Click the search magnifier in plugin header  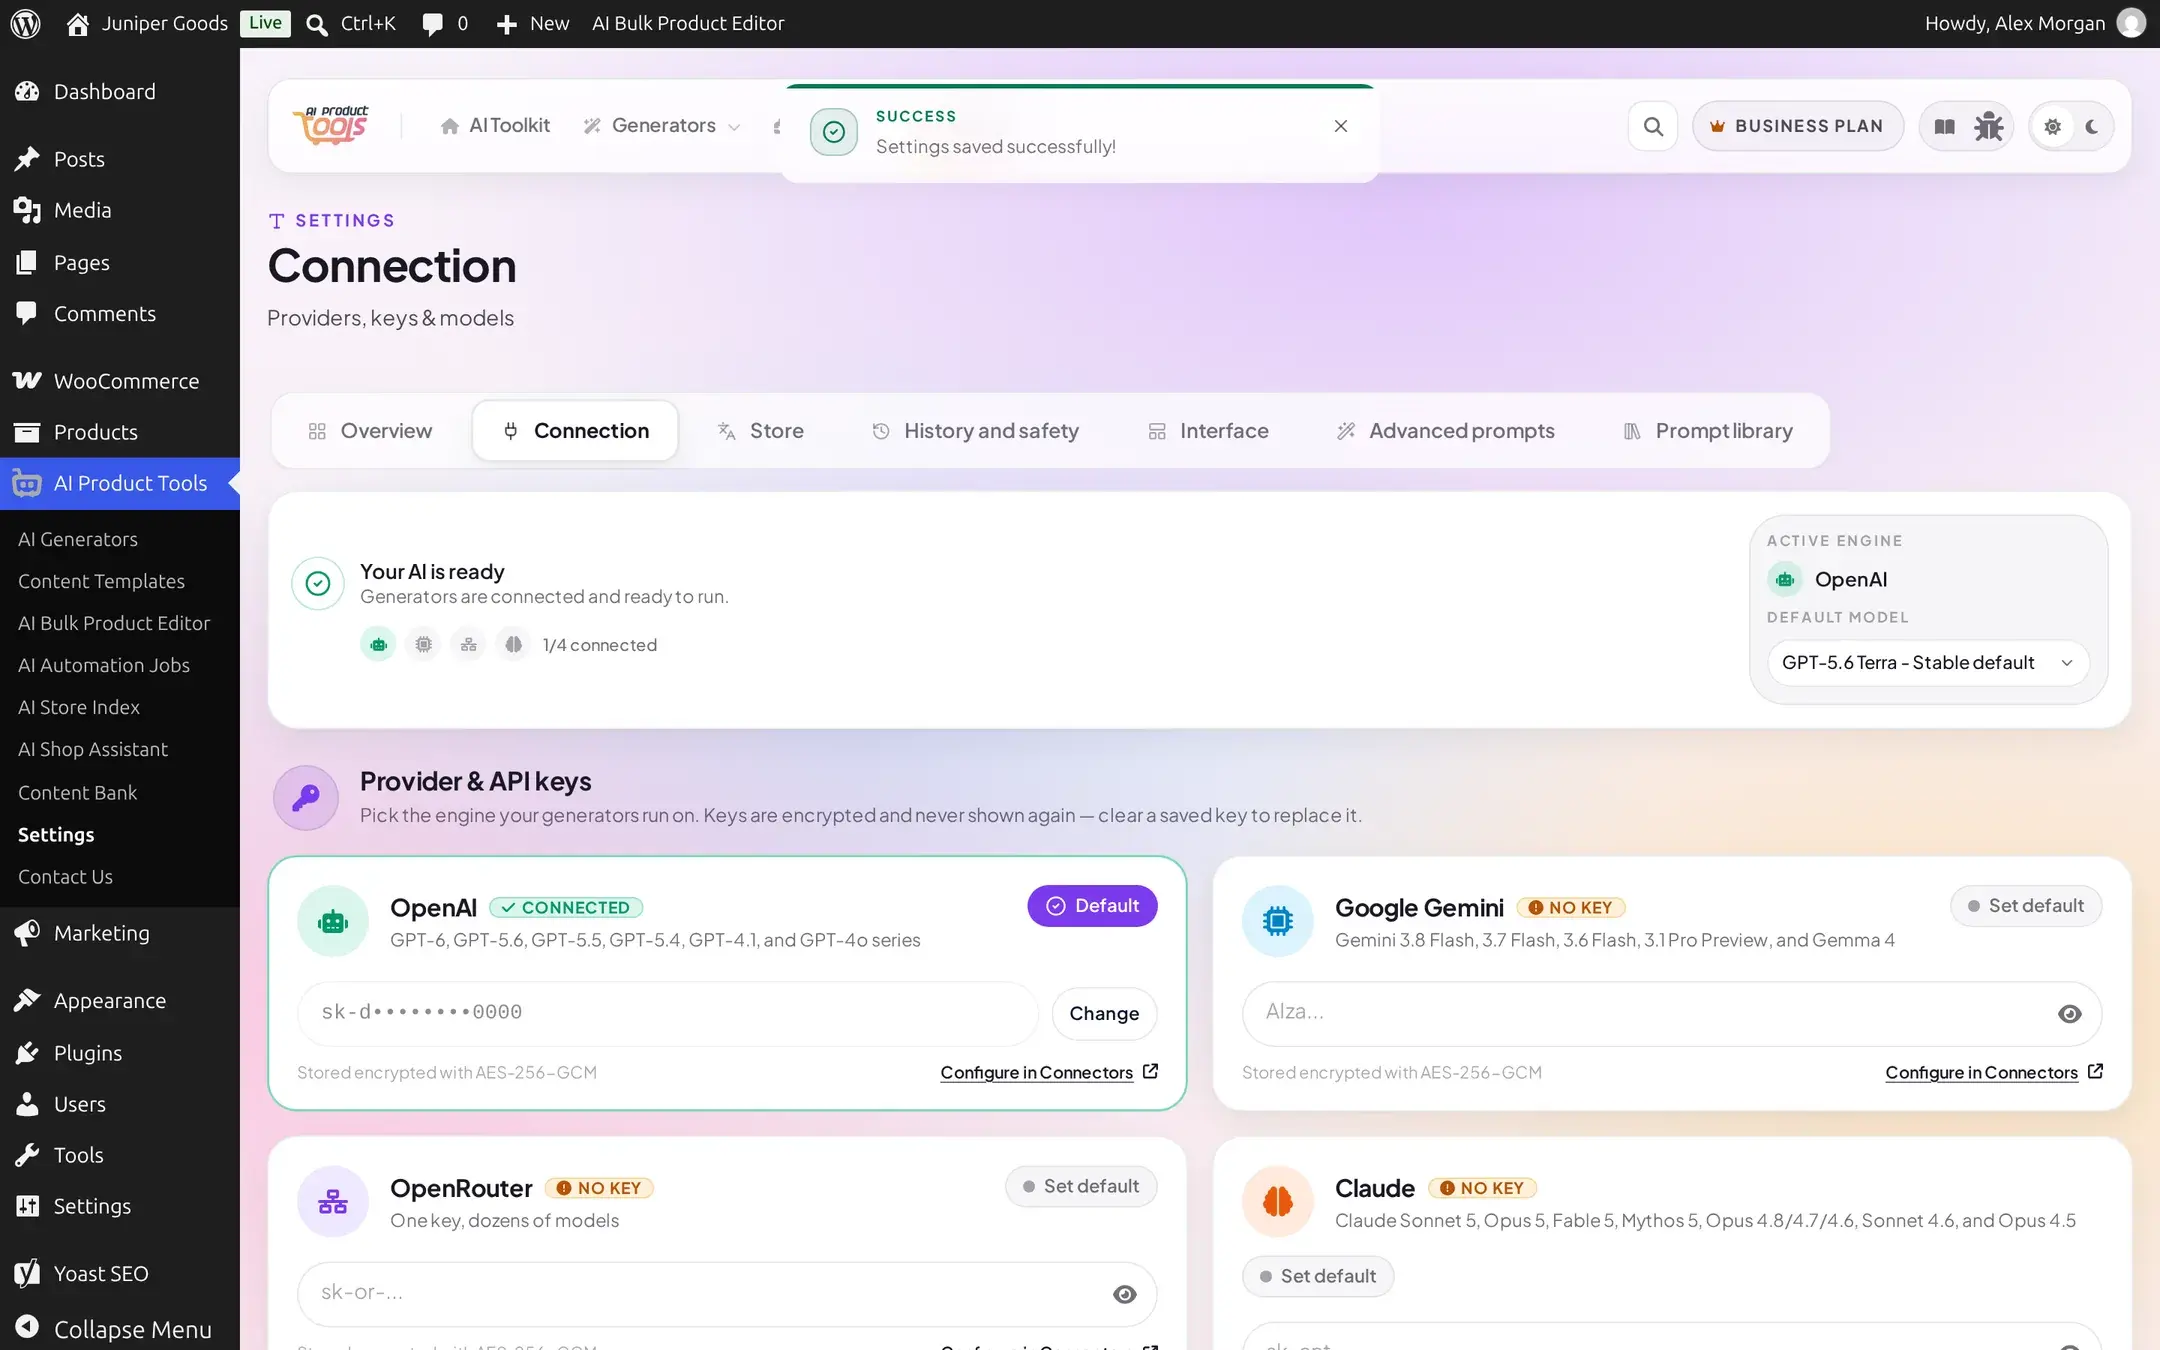pyautogui.click(x=1653, y=126)
